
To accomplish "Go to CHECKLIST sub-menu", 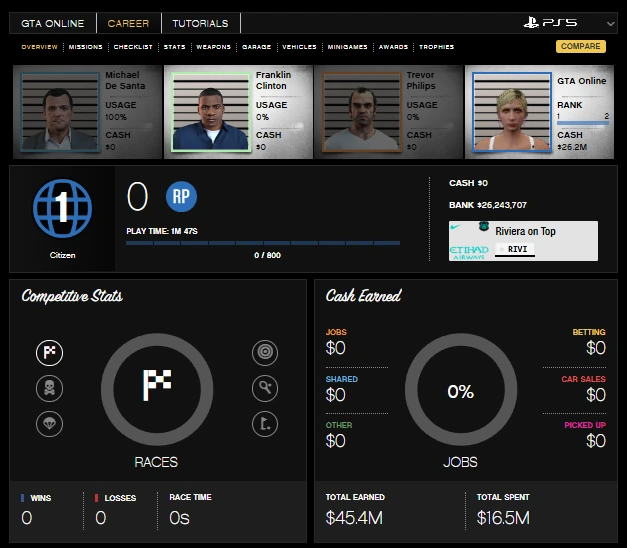I will [133, 47].
